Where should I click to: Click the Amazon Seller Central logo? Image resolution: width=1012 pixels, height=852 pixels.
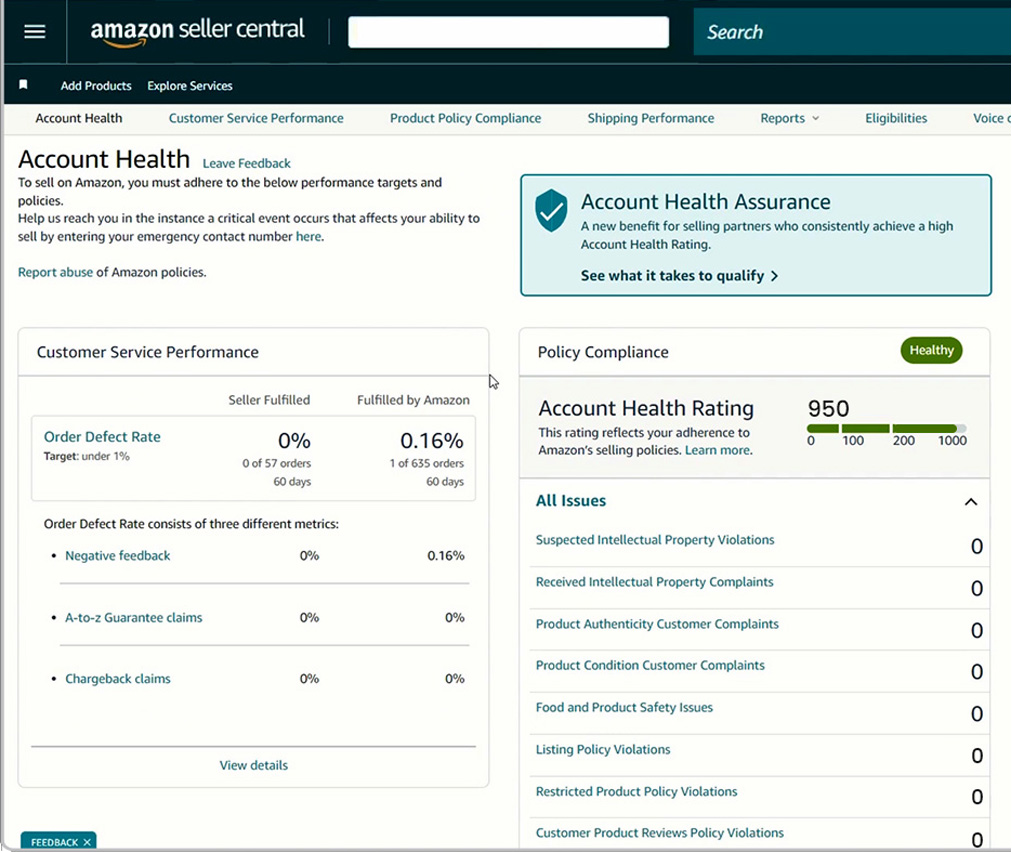197,31
